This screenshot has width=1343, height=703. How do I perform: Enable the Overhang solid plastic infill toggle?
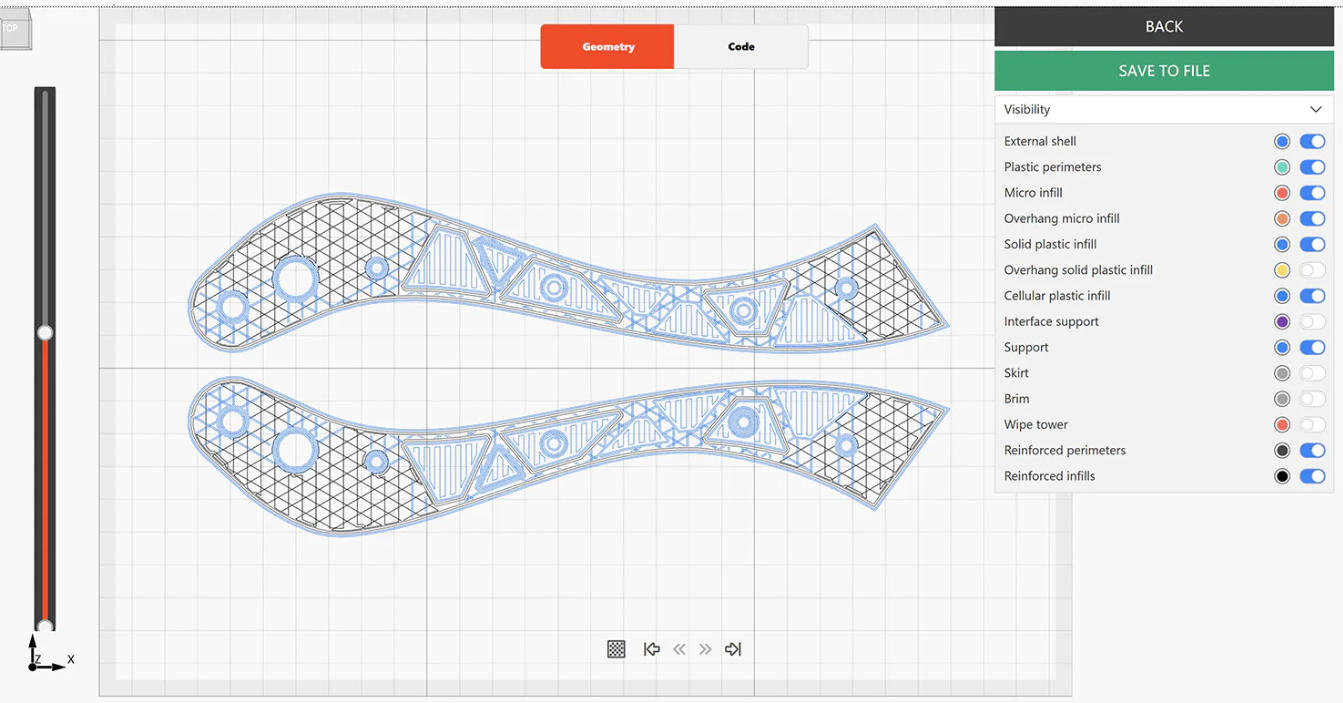tap(1312, 270)
